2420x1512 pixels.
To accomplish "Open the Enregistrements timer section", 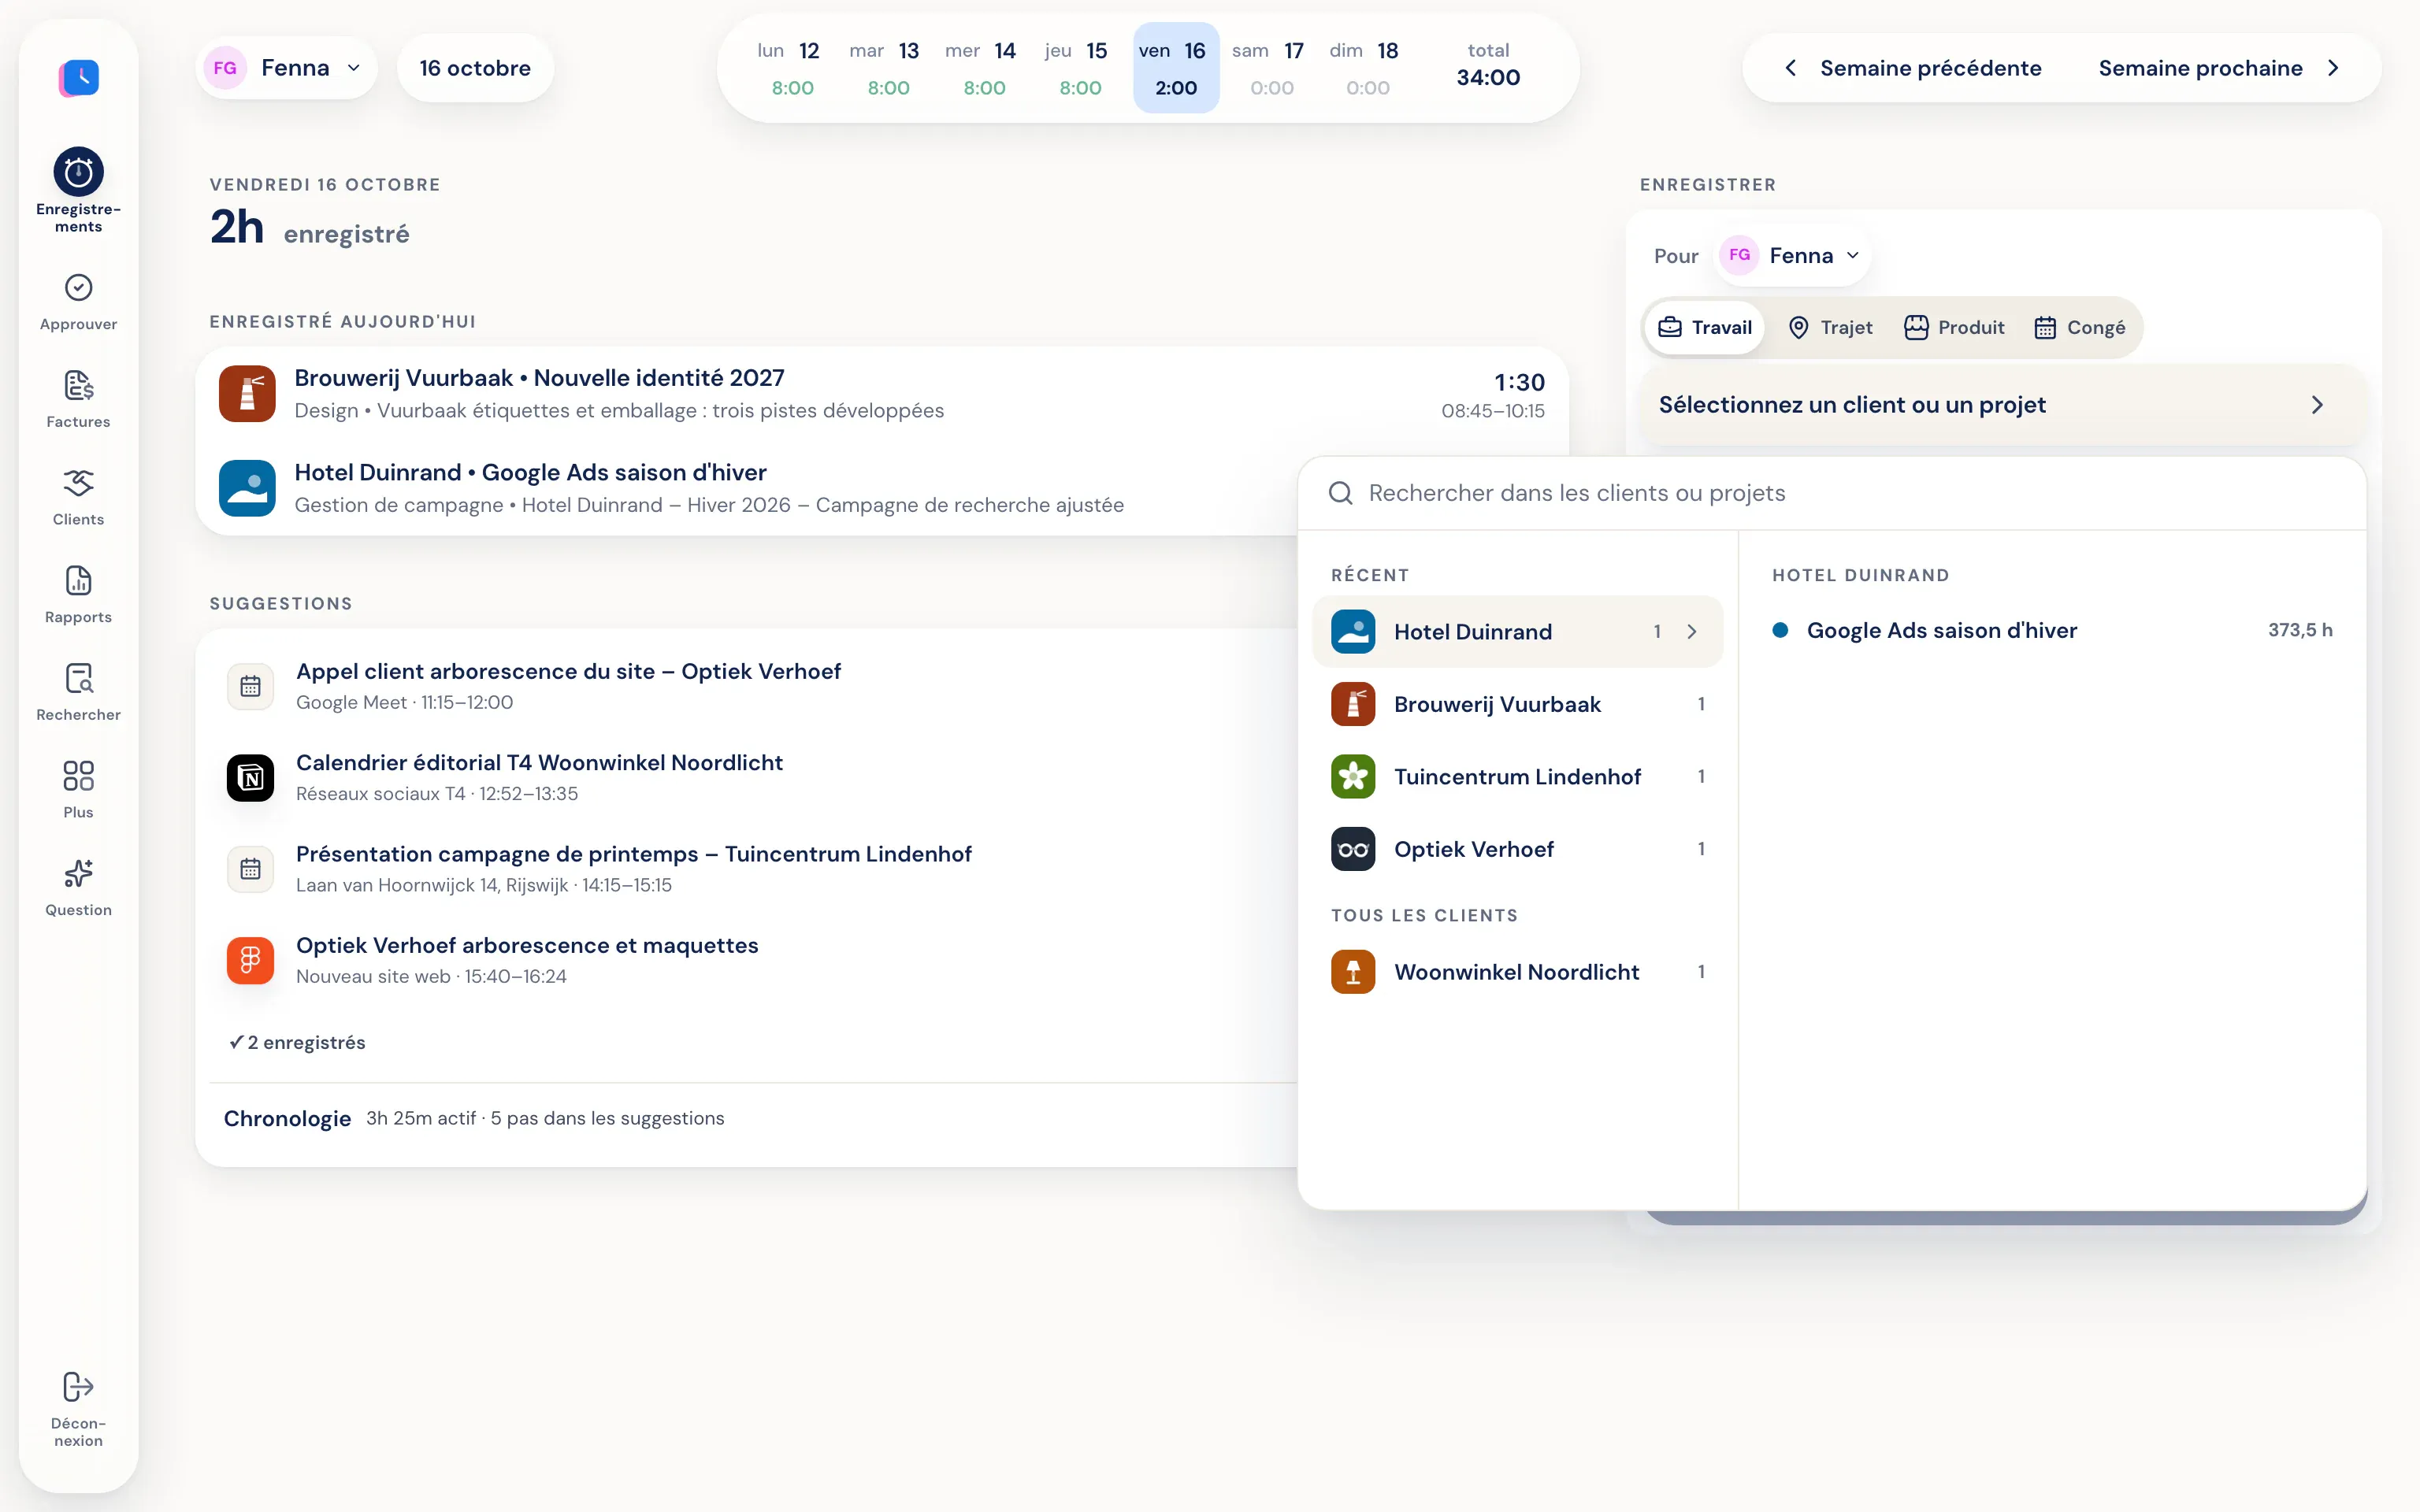I will tap(78, 191).
